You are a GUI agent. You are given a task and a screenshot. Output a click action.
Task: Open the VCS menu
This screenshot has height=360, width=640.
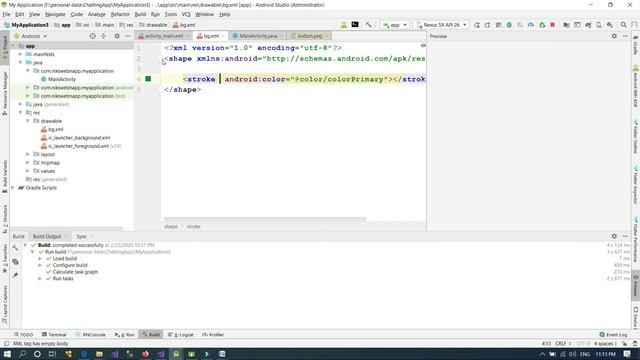click(x=186, y=14)
